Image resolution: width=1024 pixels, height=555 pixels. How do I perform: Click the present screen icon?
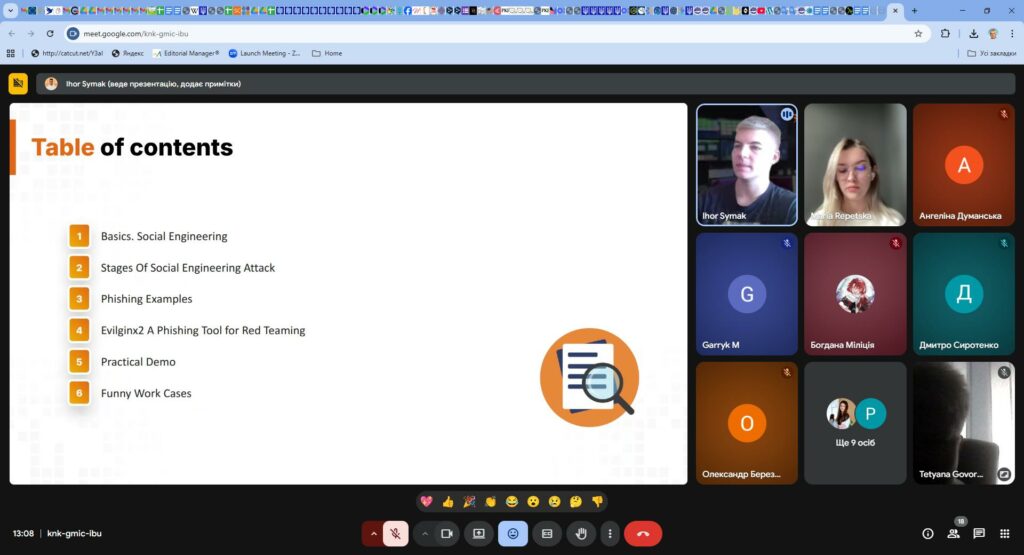(x=479, y=534)
